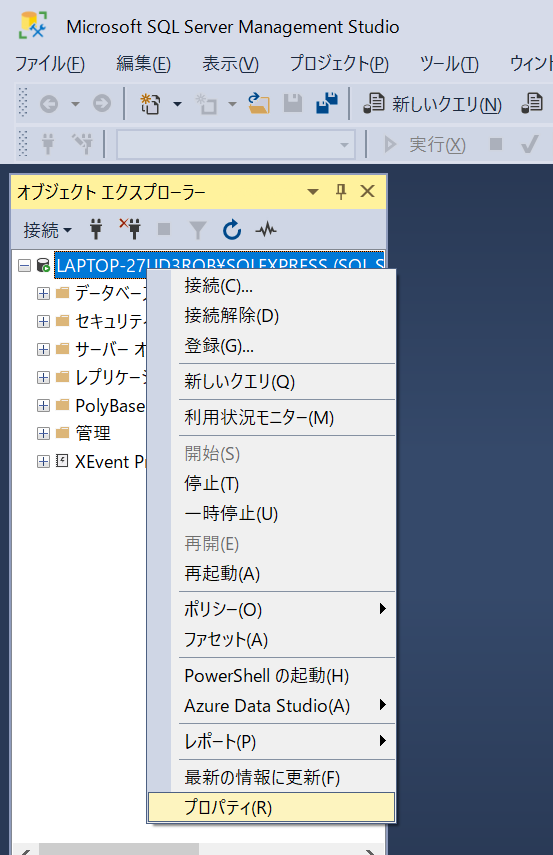Choose PowerShell の起動(H) menu entry
Image resolution: width=553 pixels, height=855 pixels.
[272, 676]
